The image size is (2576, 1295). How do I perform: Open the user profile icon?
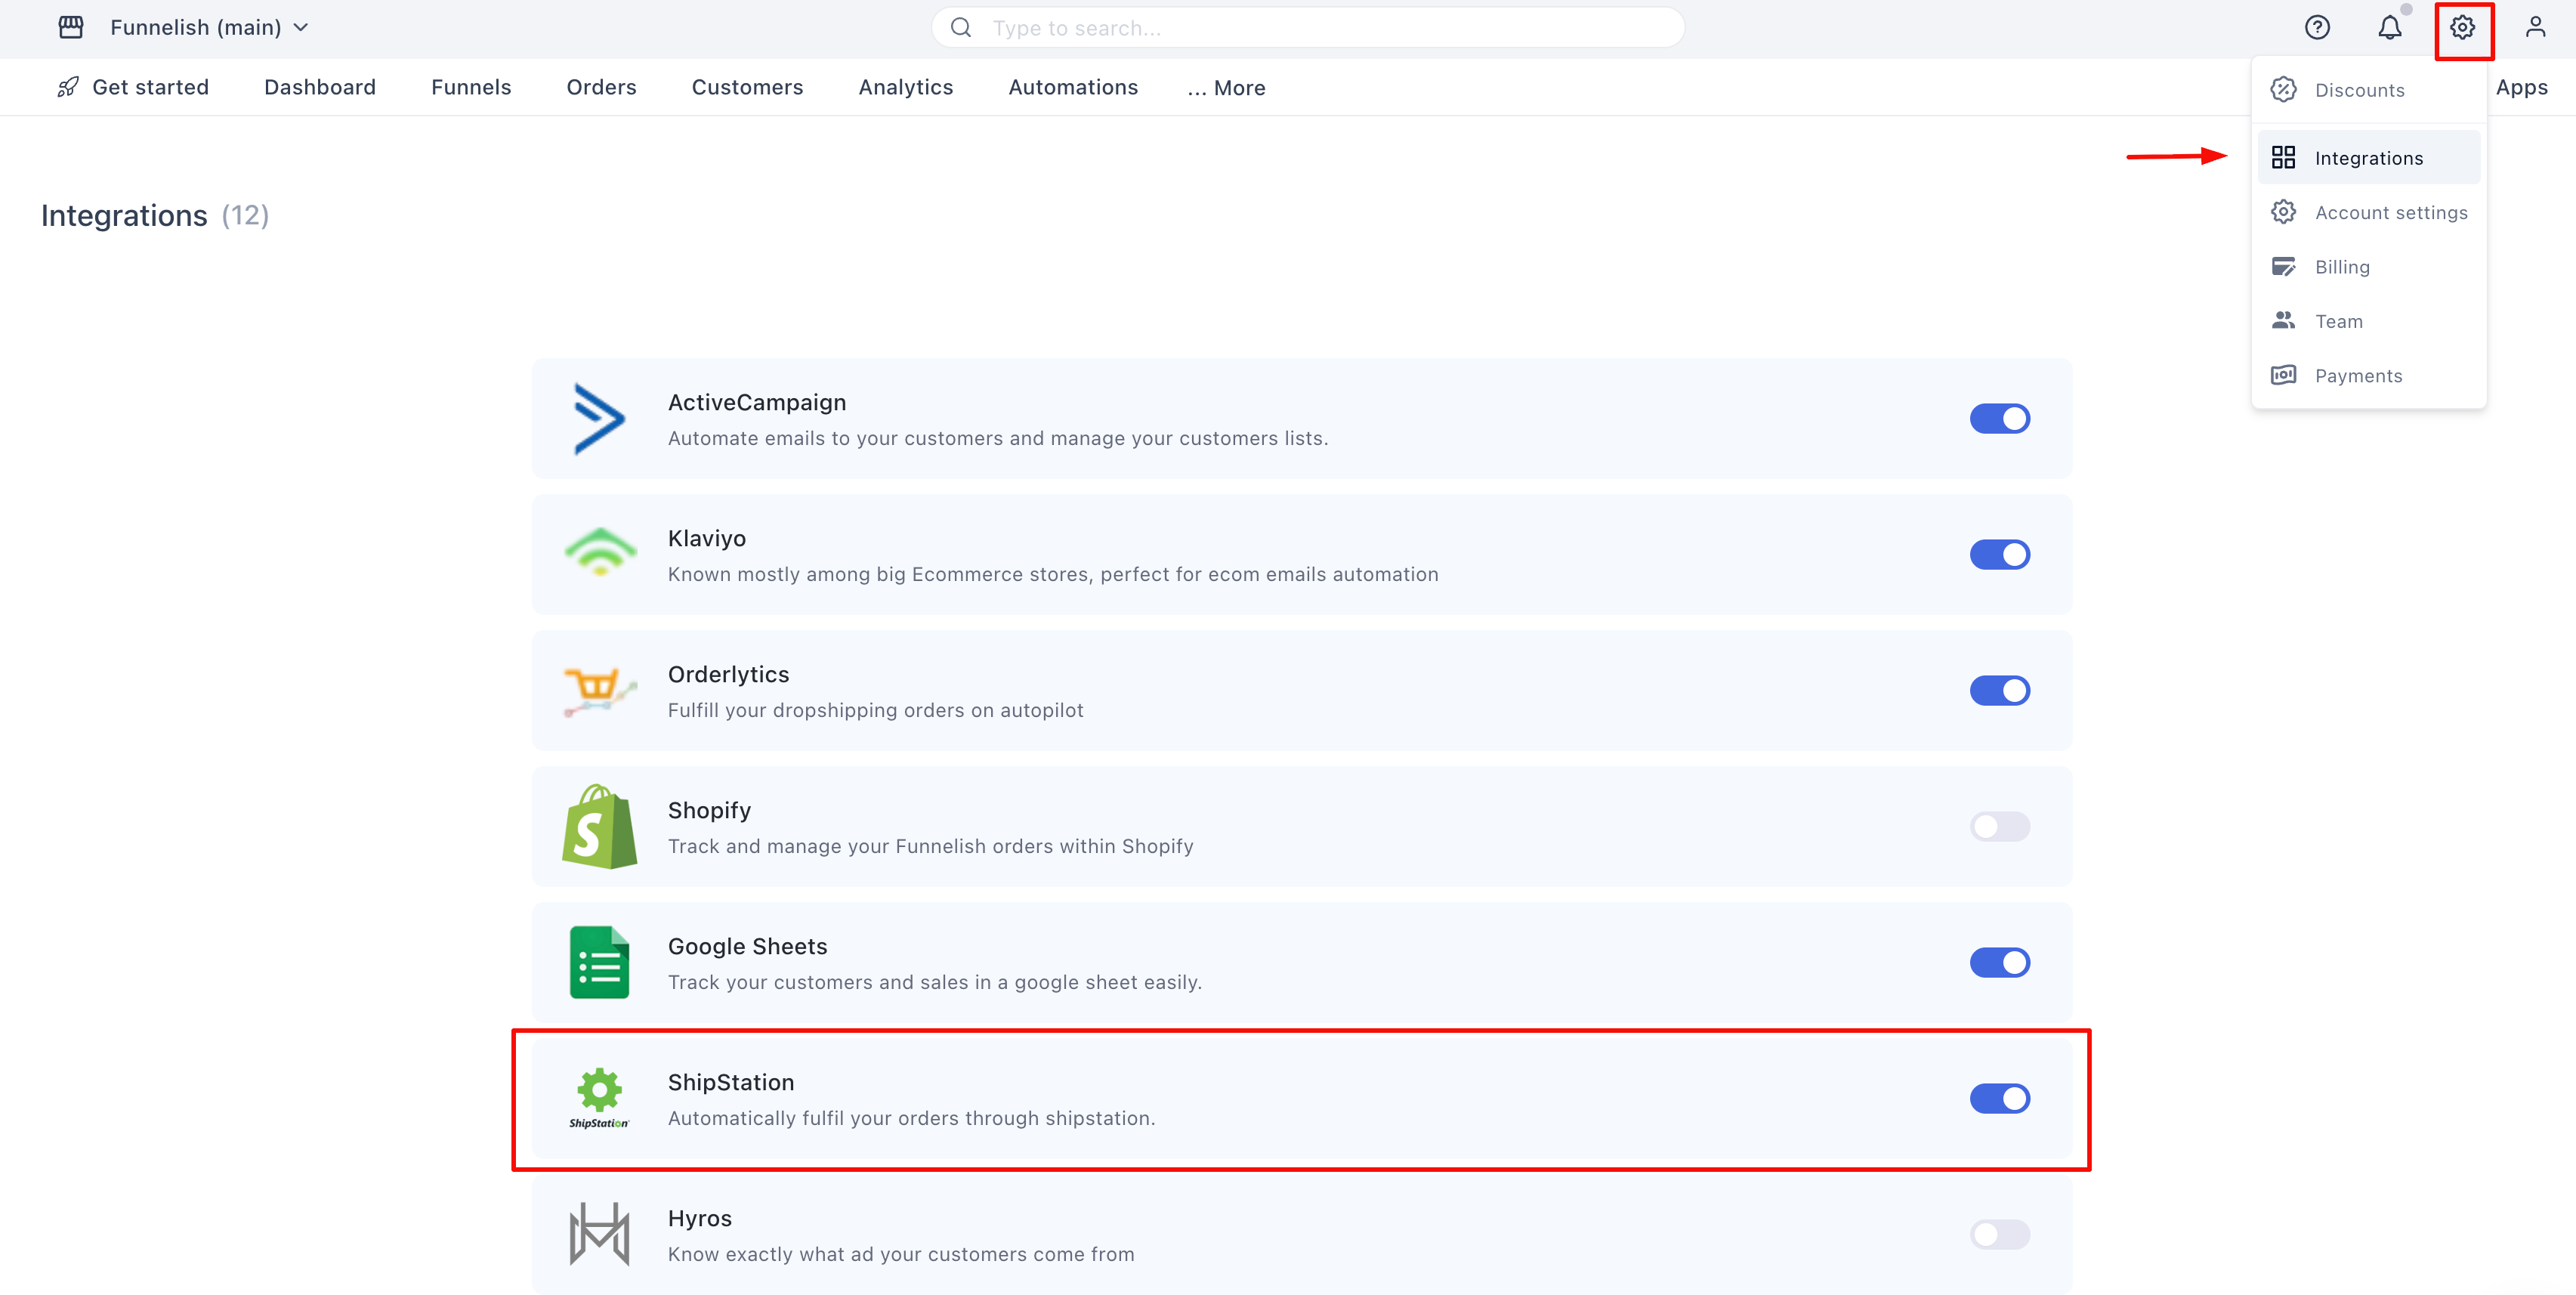2535,27
